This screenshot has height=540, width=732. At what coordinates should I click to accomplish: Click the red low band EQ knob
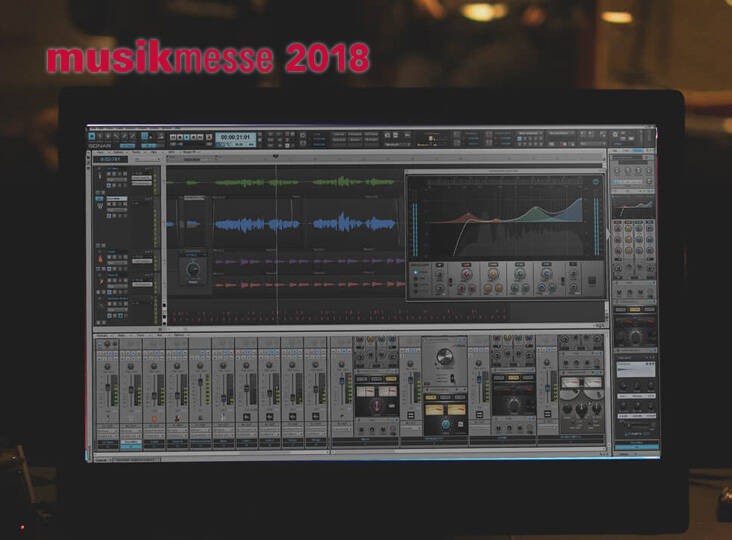(x=466, y=275)
